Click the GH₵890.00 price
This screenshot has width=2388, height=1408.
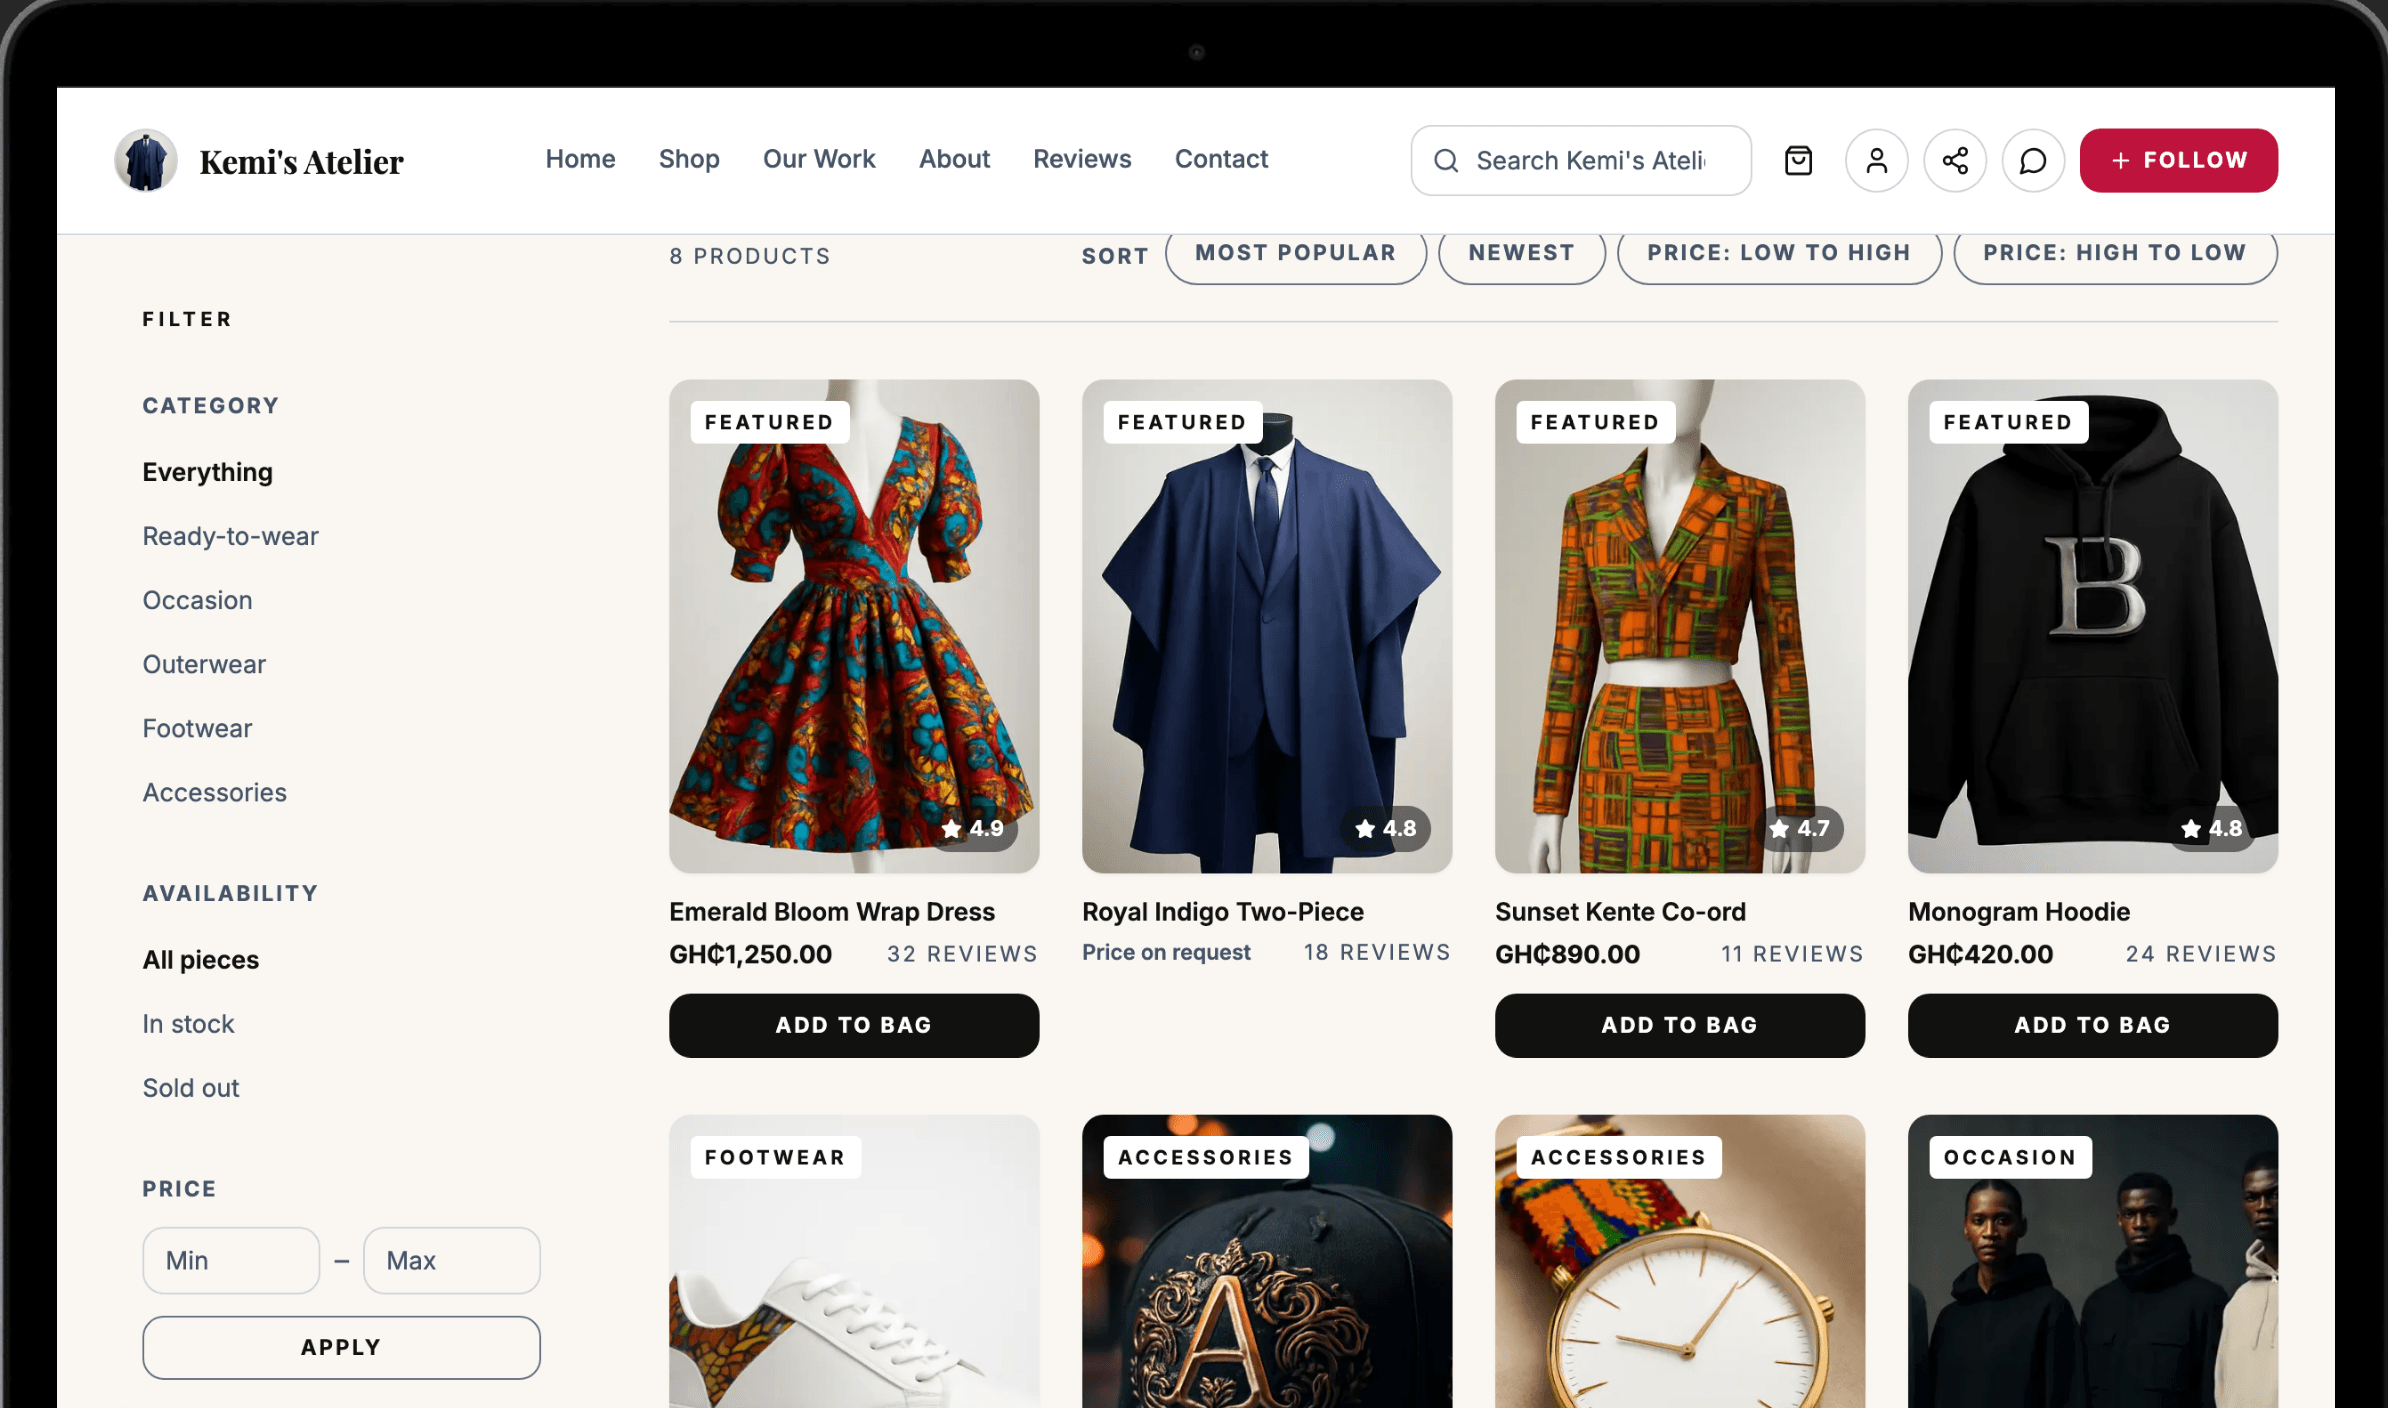(1567, 954)
